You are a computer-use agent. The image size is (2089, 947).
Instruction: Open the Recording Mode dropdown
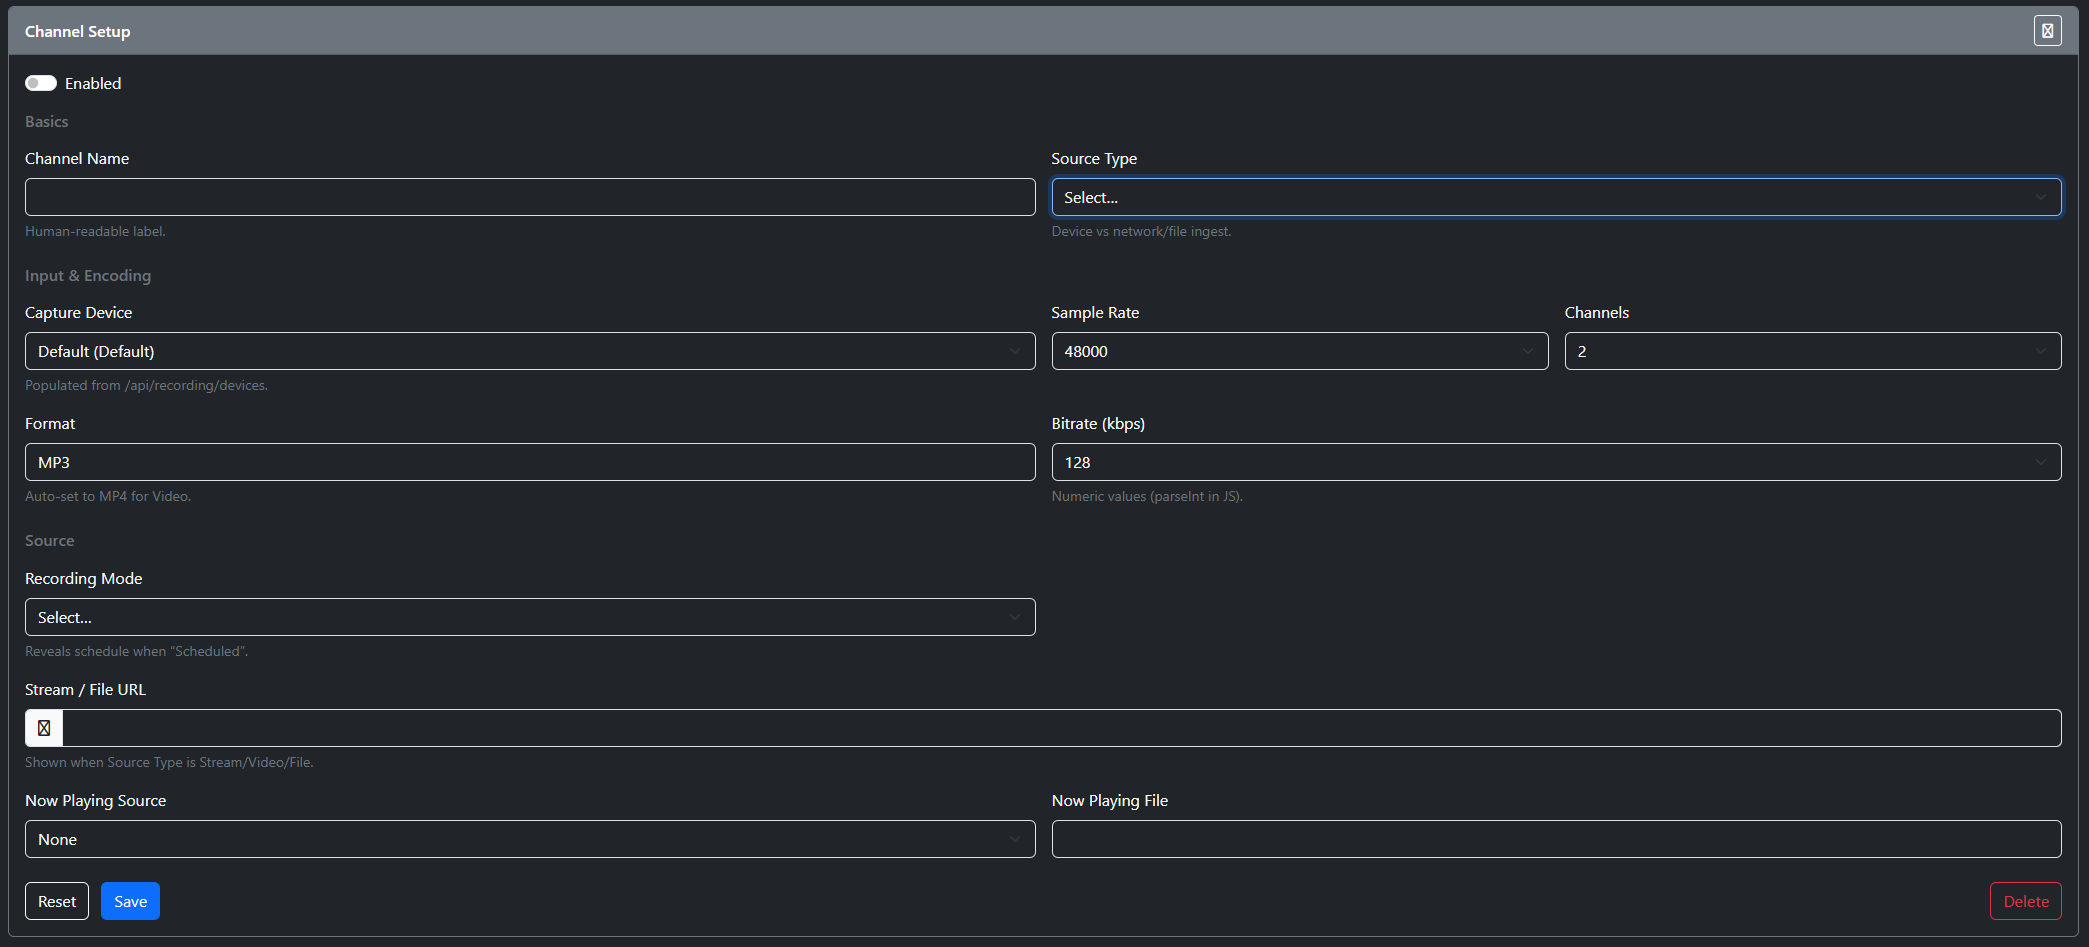529,618
